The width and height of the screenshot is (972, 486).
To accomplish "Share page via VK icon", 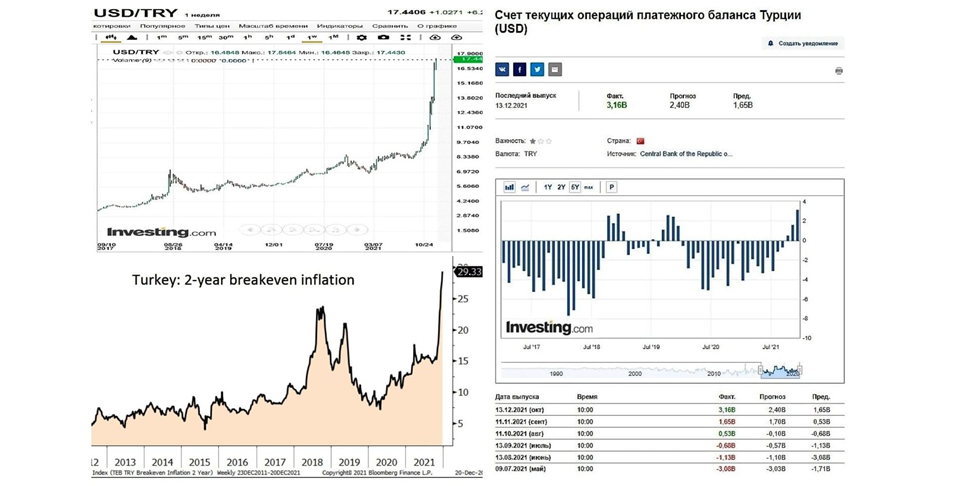I will click(501, 69).
